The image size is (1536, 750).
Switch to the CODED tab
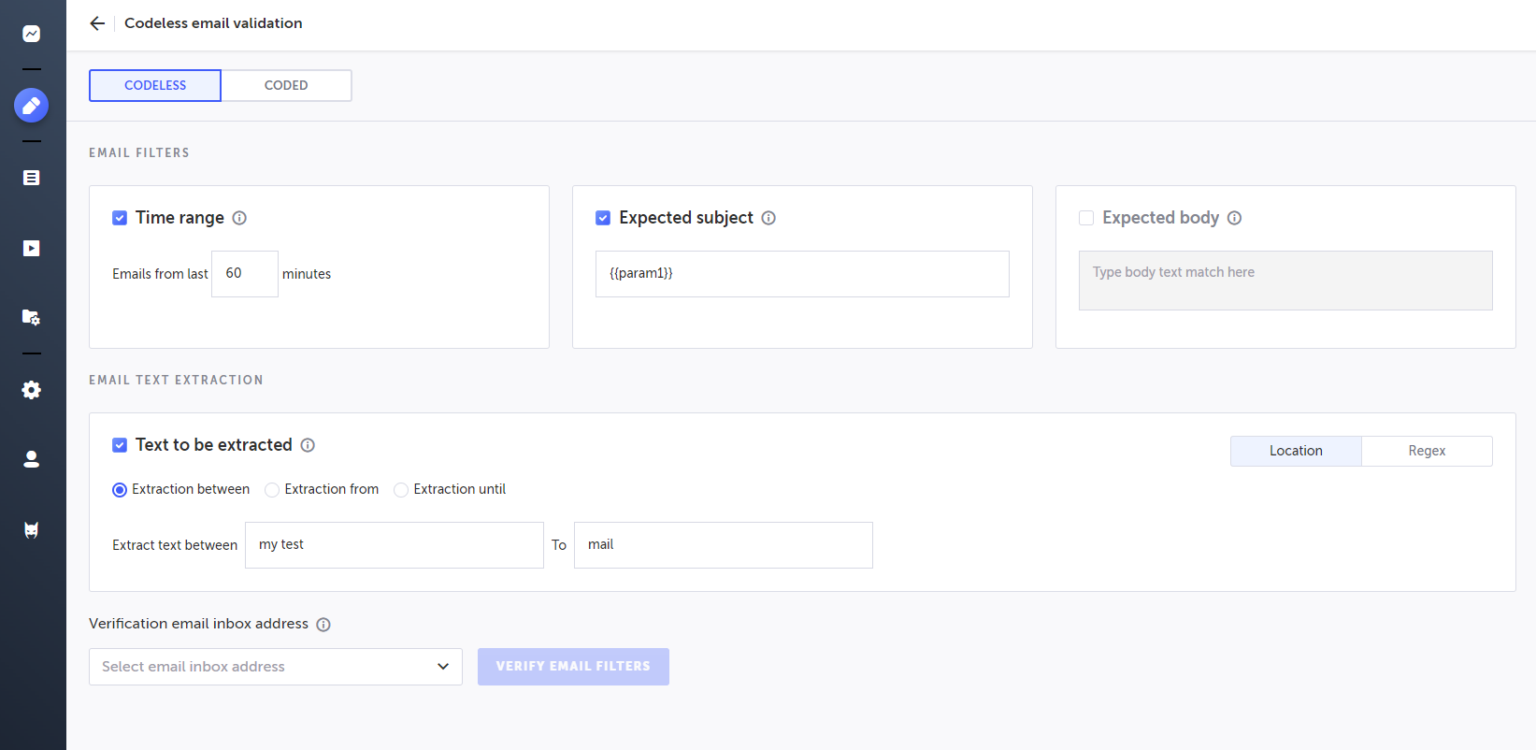pos(286,85)
